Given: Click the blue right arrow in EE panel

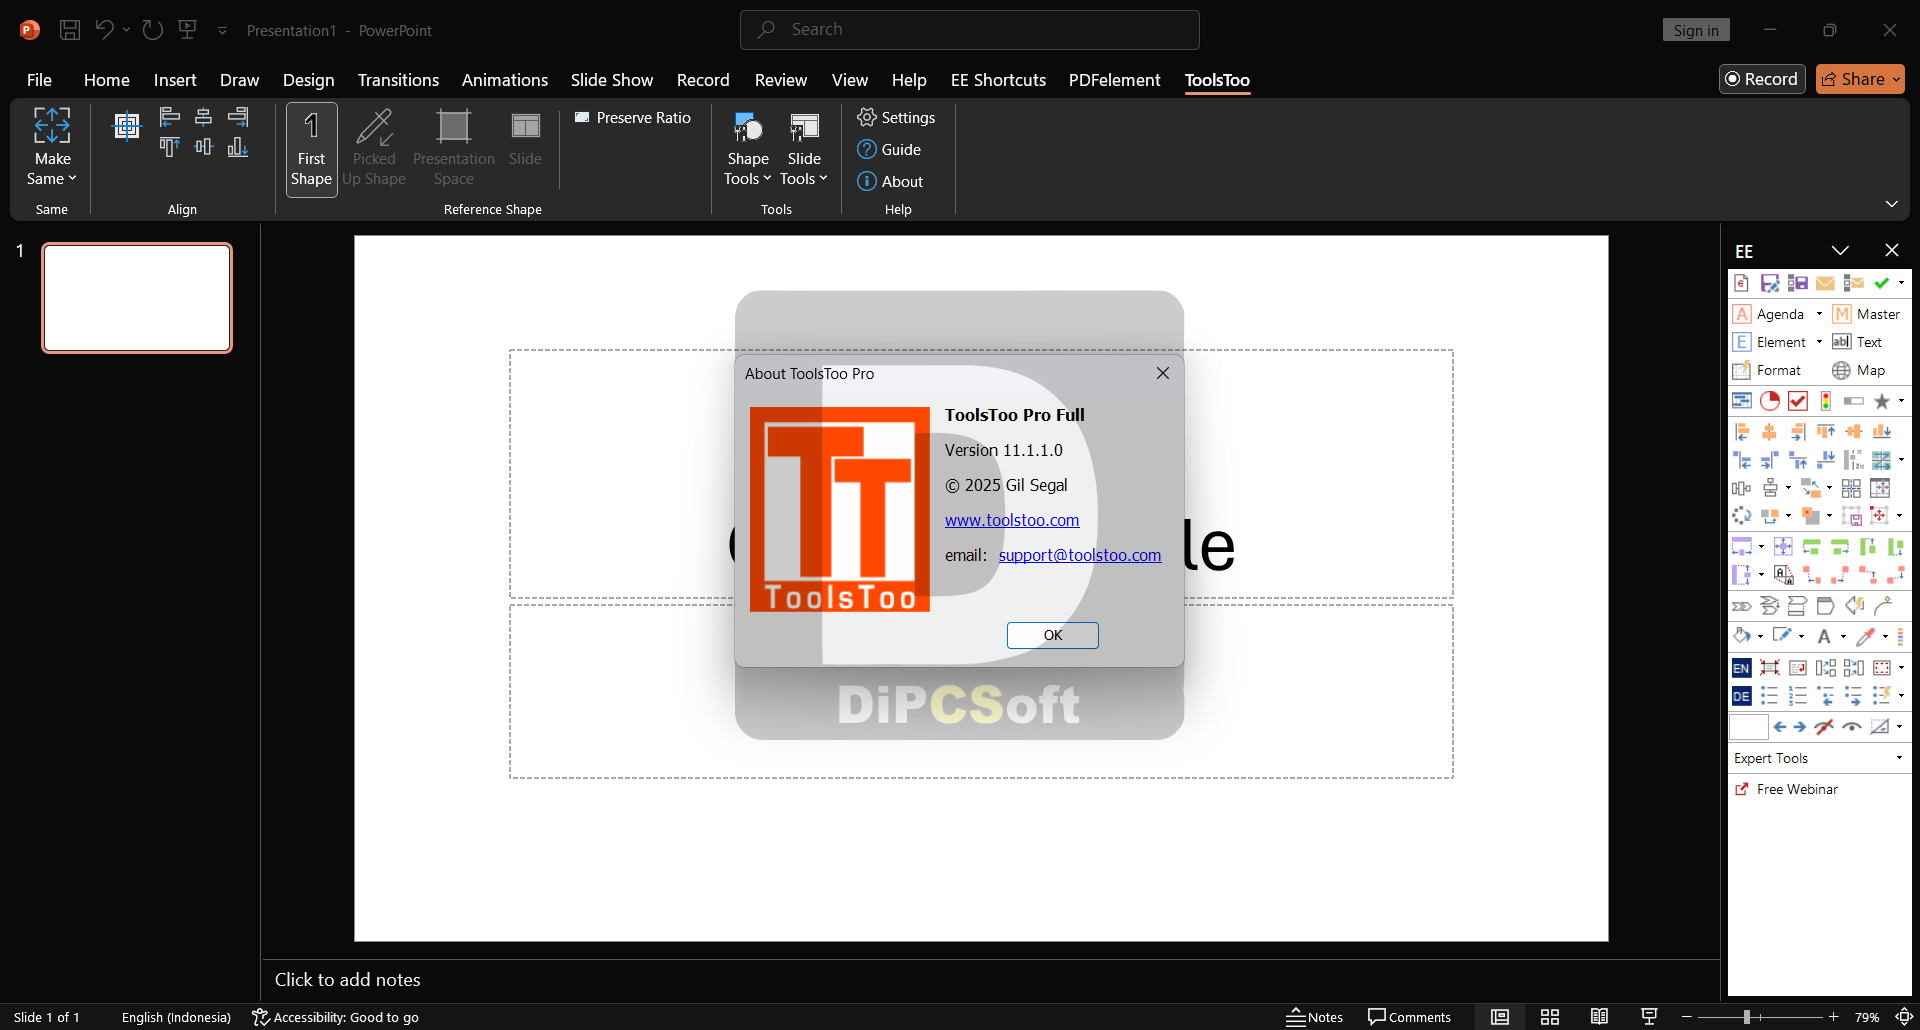Looking at the screenshot, I should coord(1800,727).
